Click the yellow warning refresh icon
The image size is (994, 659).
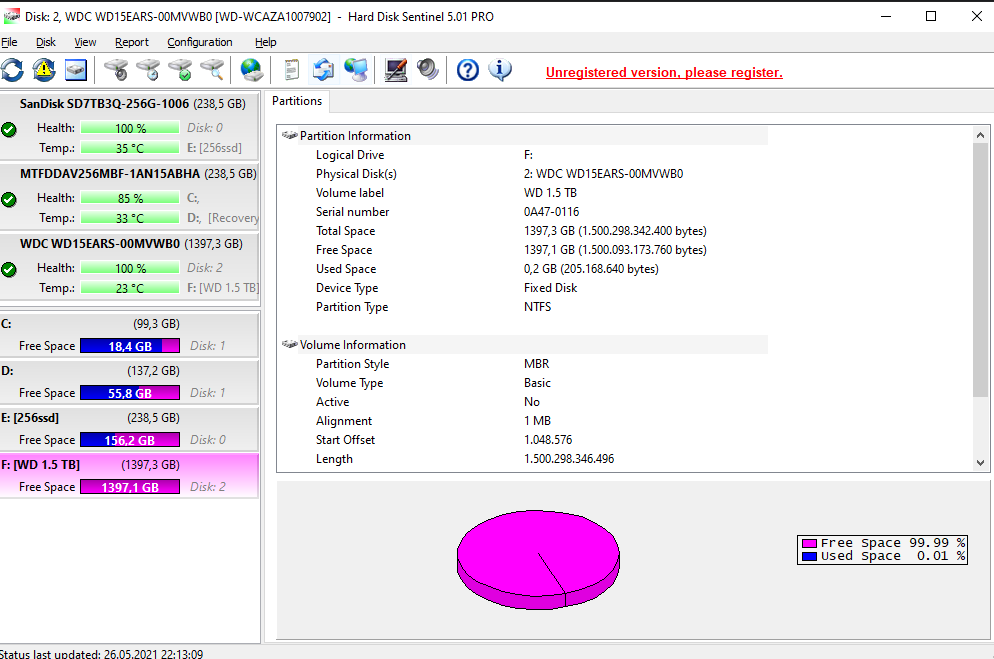coord(44,70)
